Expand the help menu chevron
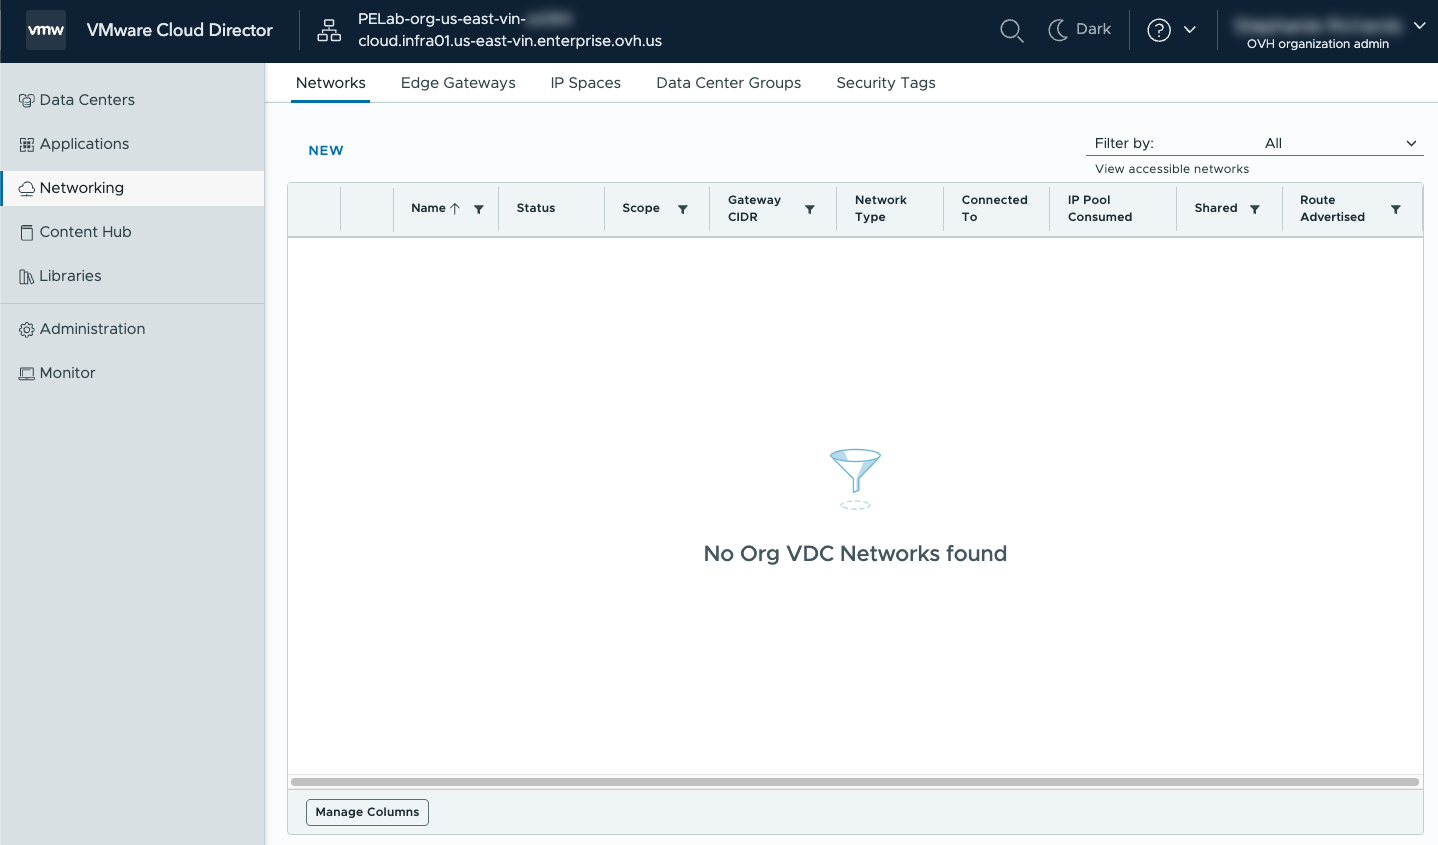 click(1190, 30)
